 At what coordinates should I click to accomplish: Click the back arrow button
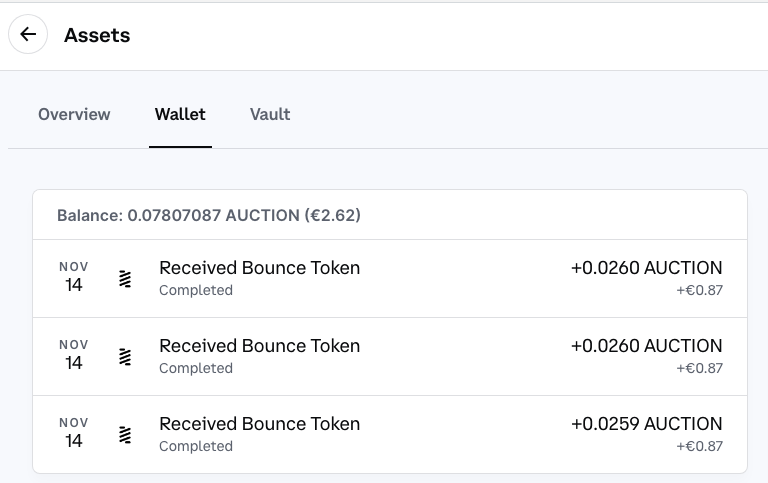(28, 34)
